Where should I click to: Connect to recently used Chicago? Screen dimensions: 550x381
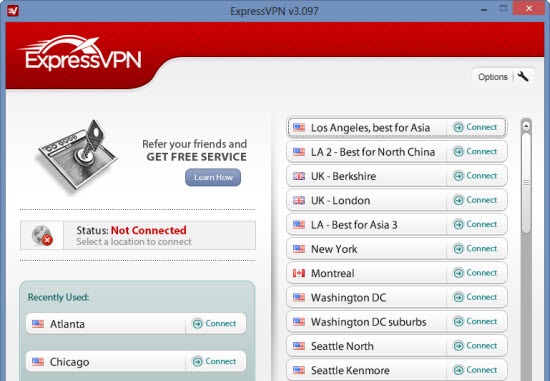[214, 361]
